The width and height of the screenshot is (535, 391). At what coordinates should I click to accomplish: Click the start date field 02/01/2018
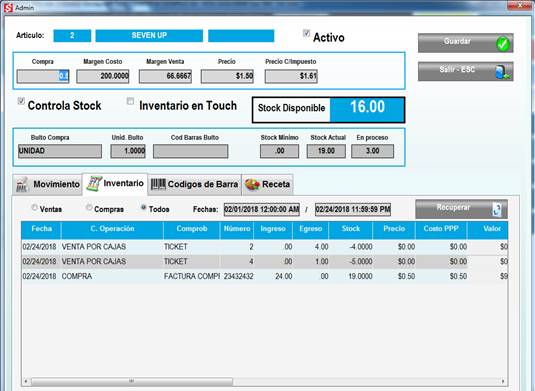pos(262,209)
